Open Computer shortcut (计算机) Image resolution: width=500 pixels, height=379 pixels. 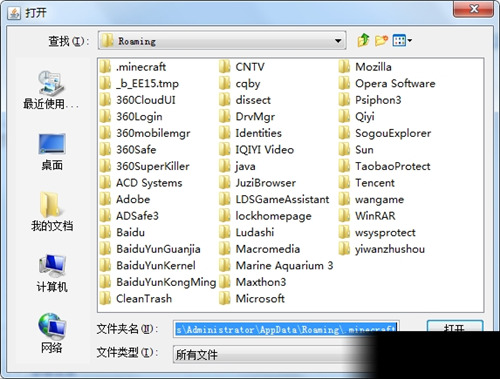pos(52,273)
